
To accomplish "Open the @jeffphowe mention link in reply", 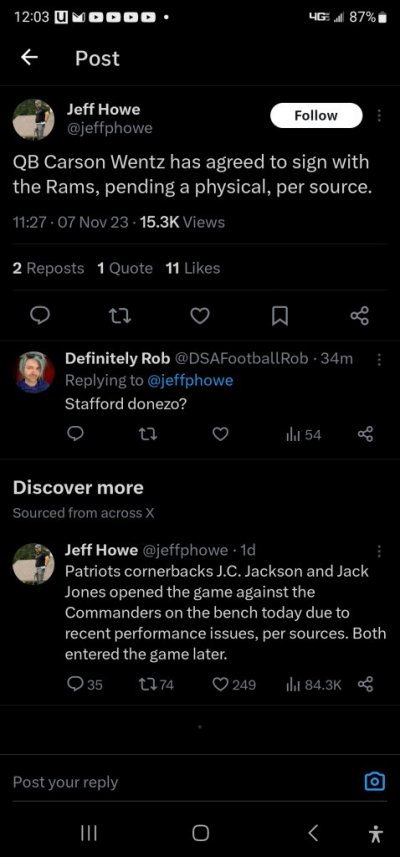I will coord(190,381).
